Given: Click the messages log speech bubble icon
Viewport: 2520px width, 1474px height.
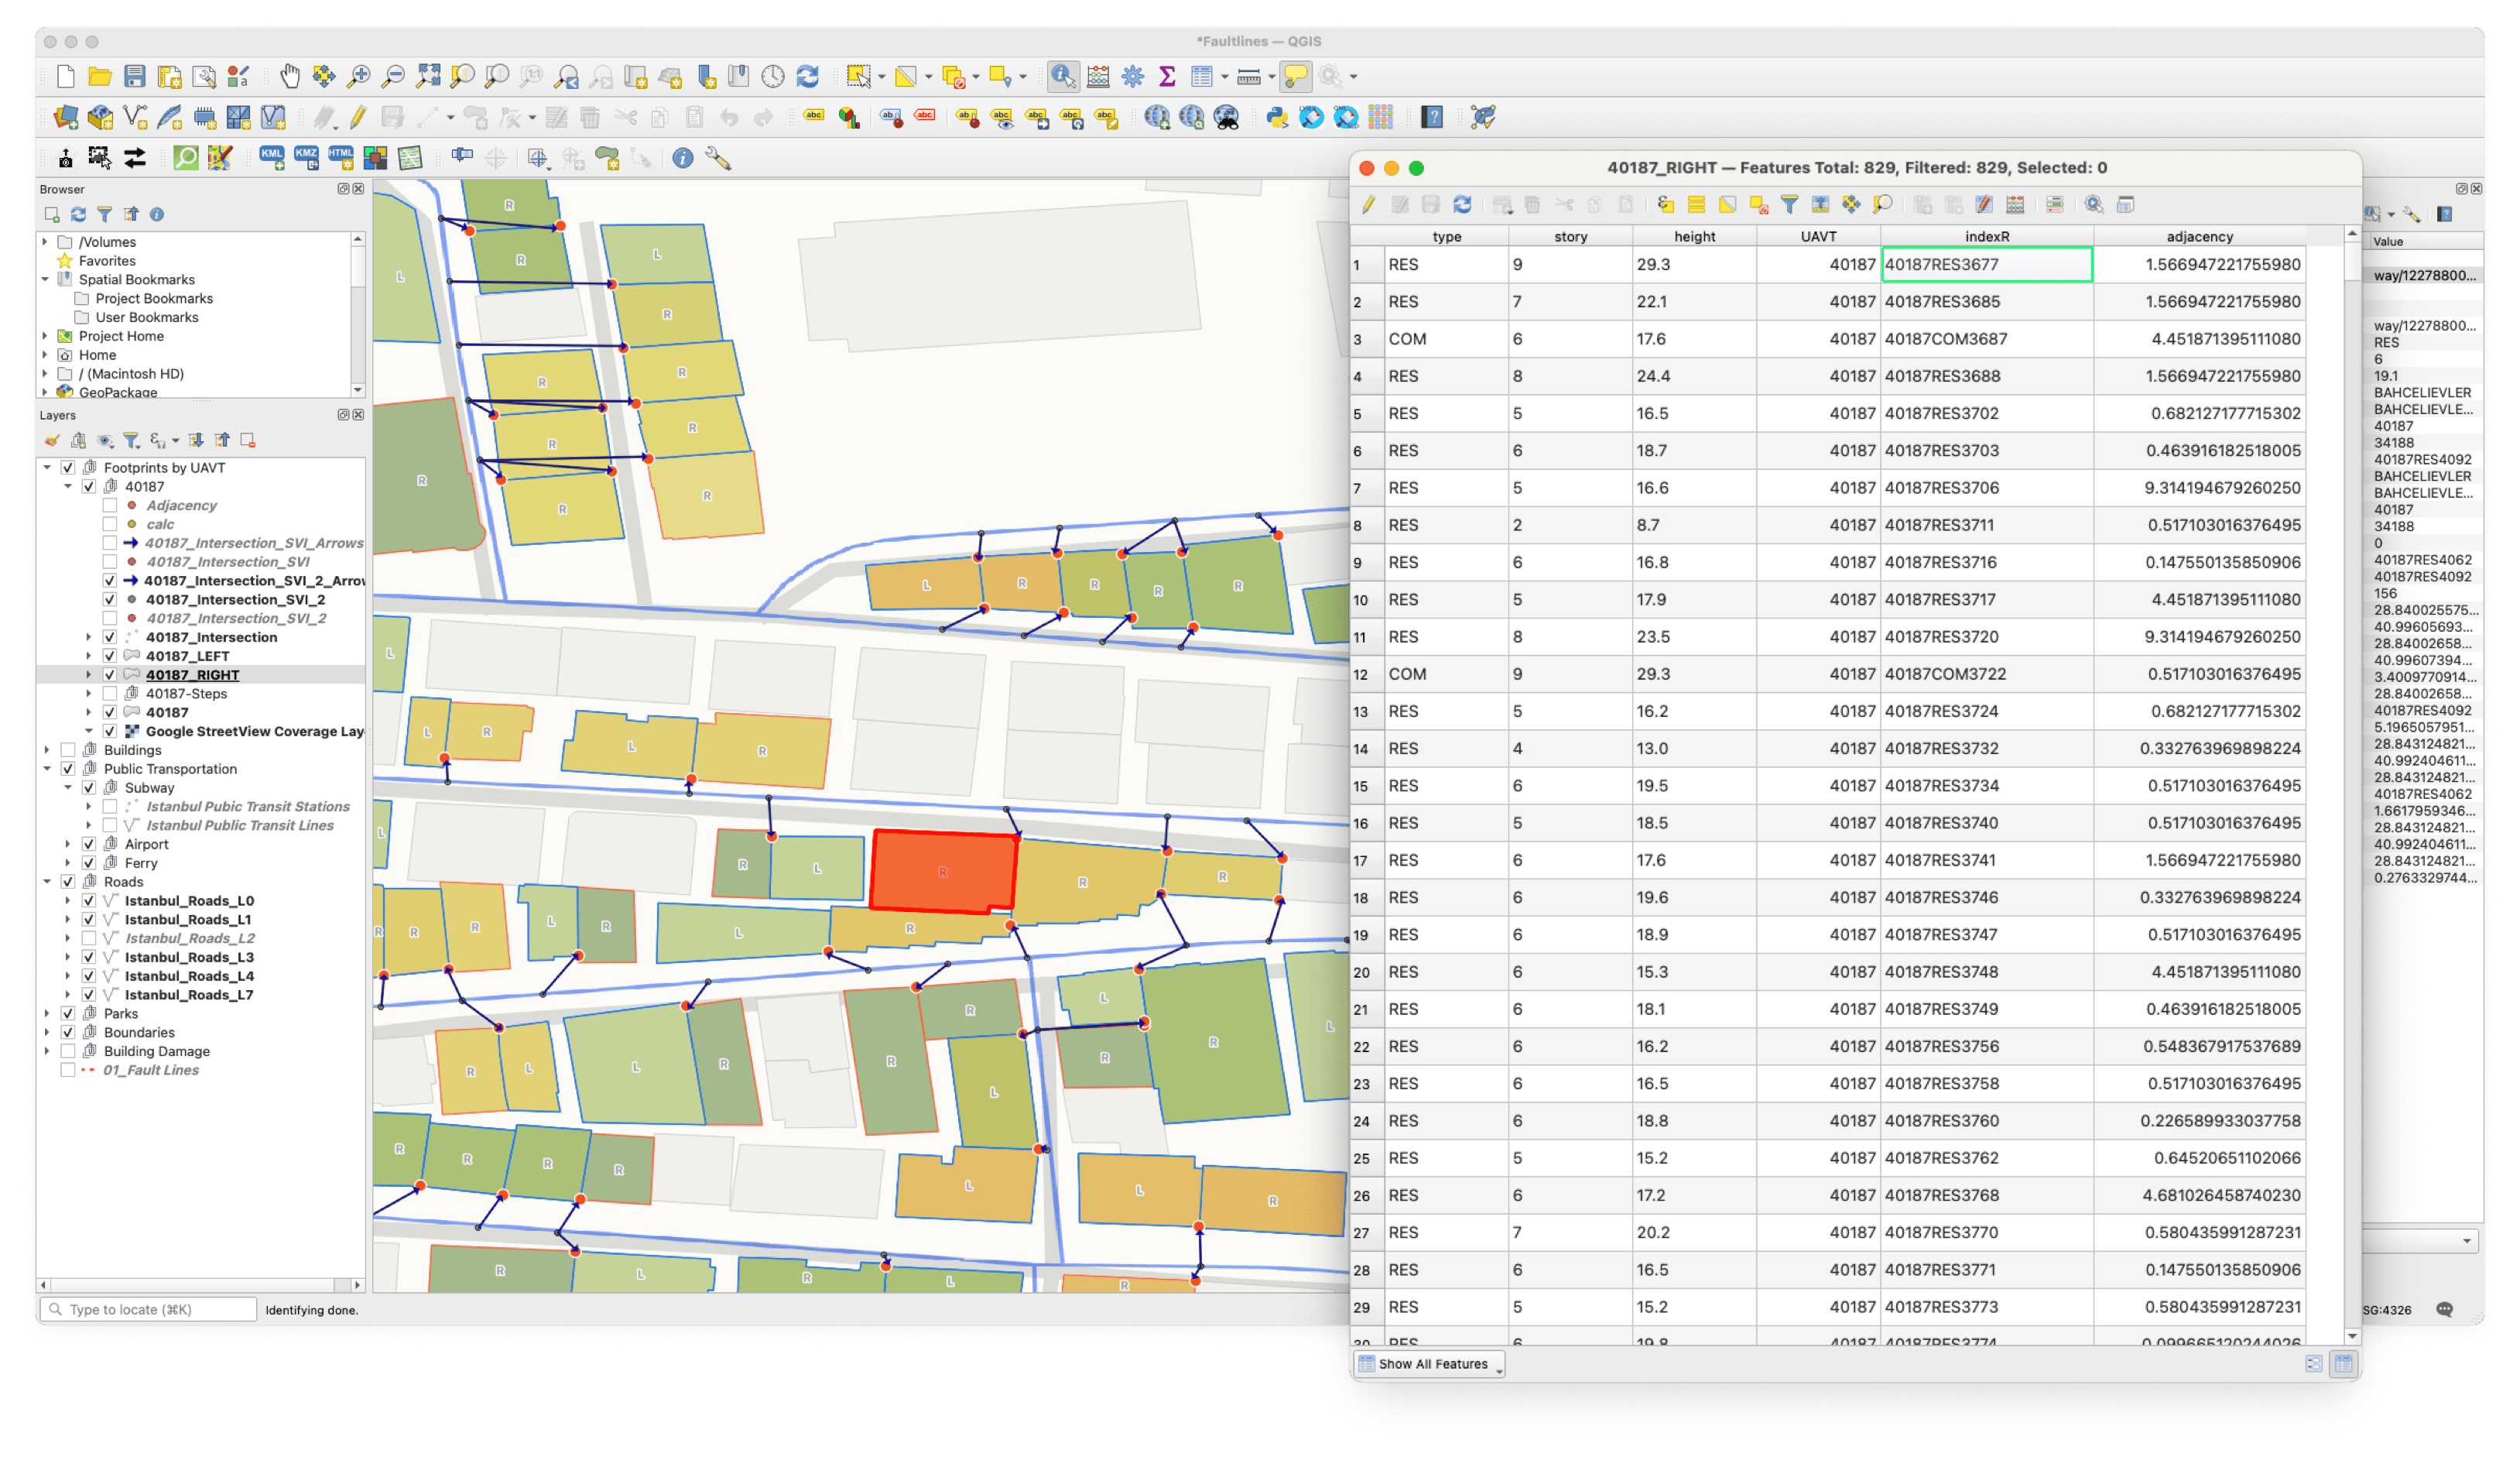Looking at the screenshot, I should tap(2445, 1309).
